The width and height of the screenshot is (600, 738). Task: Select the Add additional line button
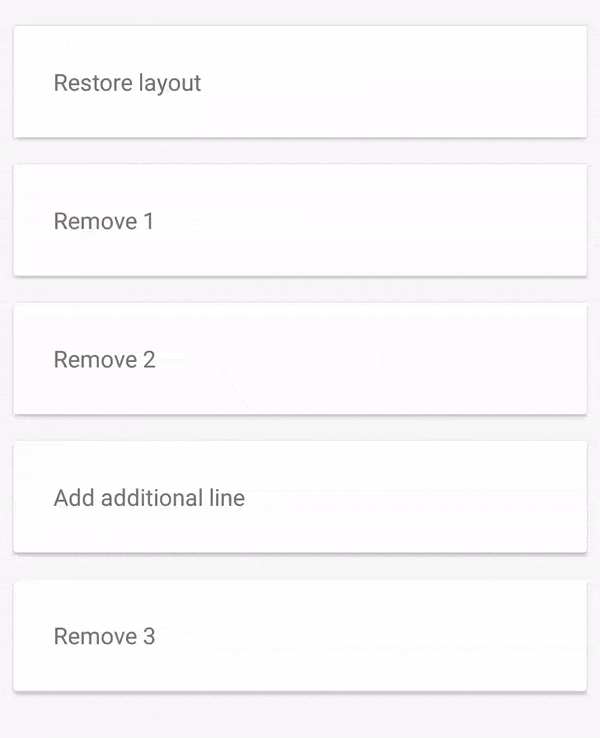pos(300,497)
